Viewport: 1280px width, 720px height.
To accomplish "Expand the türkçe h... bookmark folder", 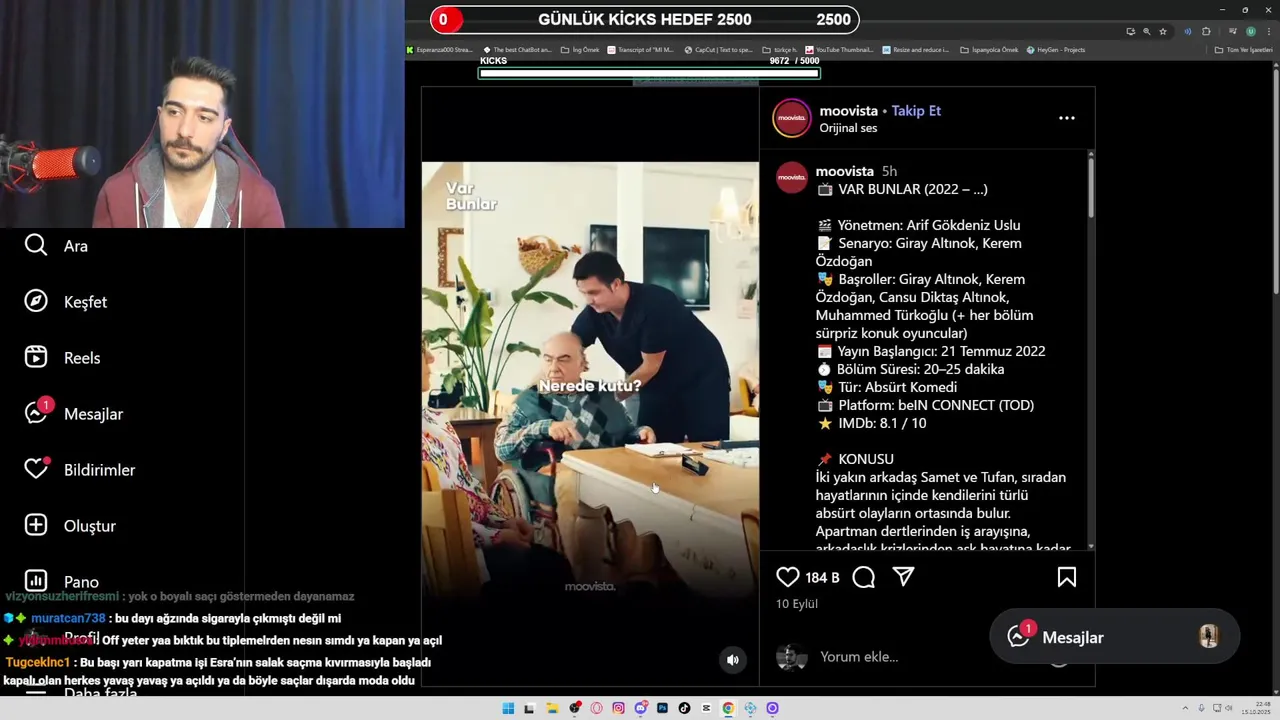I will [x=780, y=49].
